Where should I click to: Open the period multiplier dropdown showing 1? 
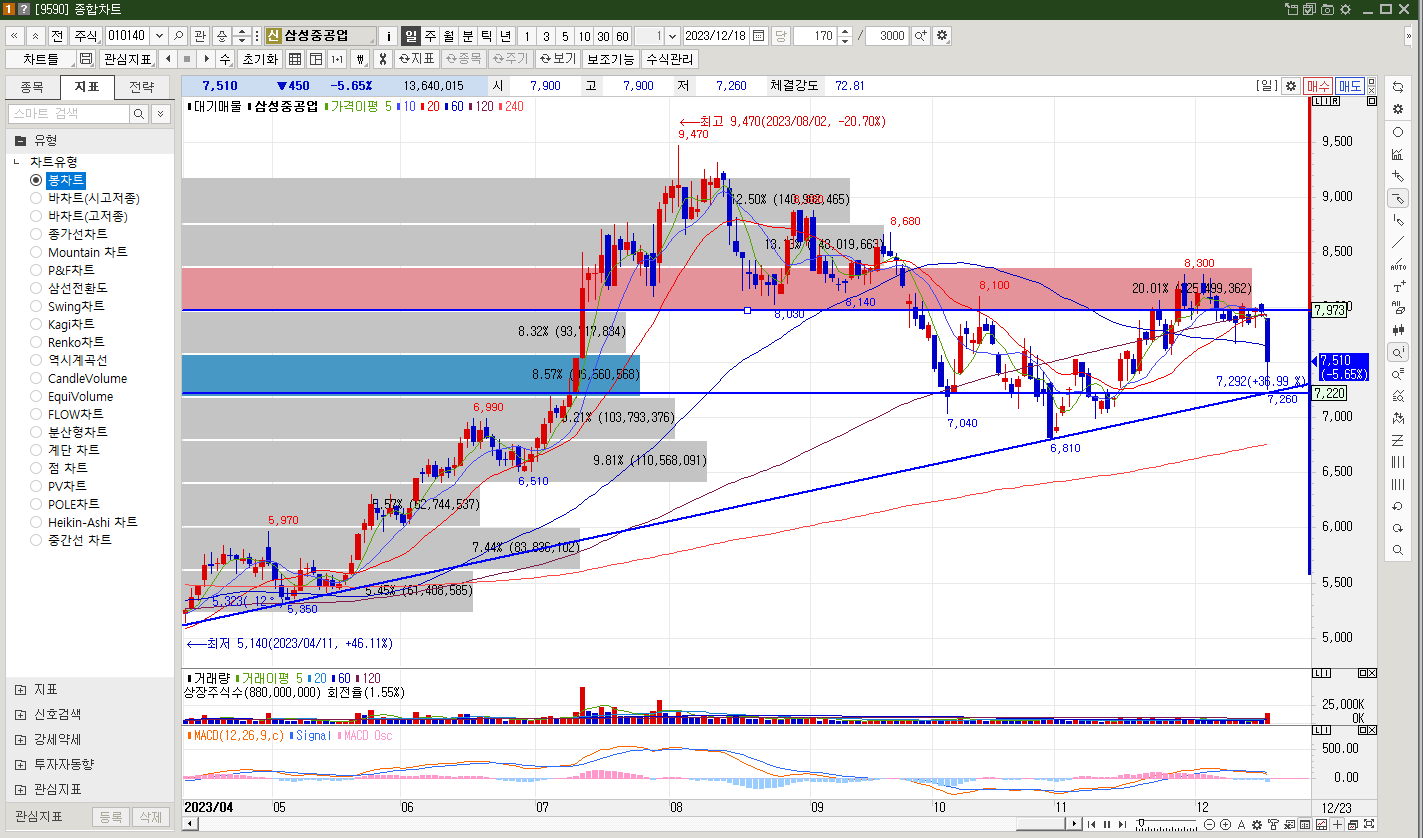[672, 35]
